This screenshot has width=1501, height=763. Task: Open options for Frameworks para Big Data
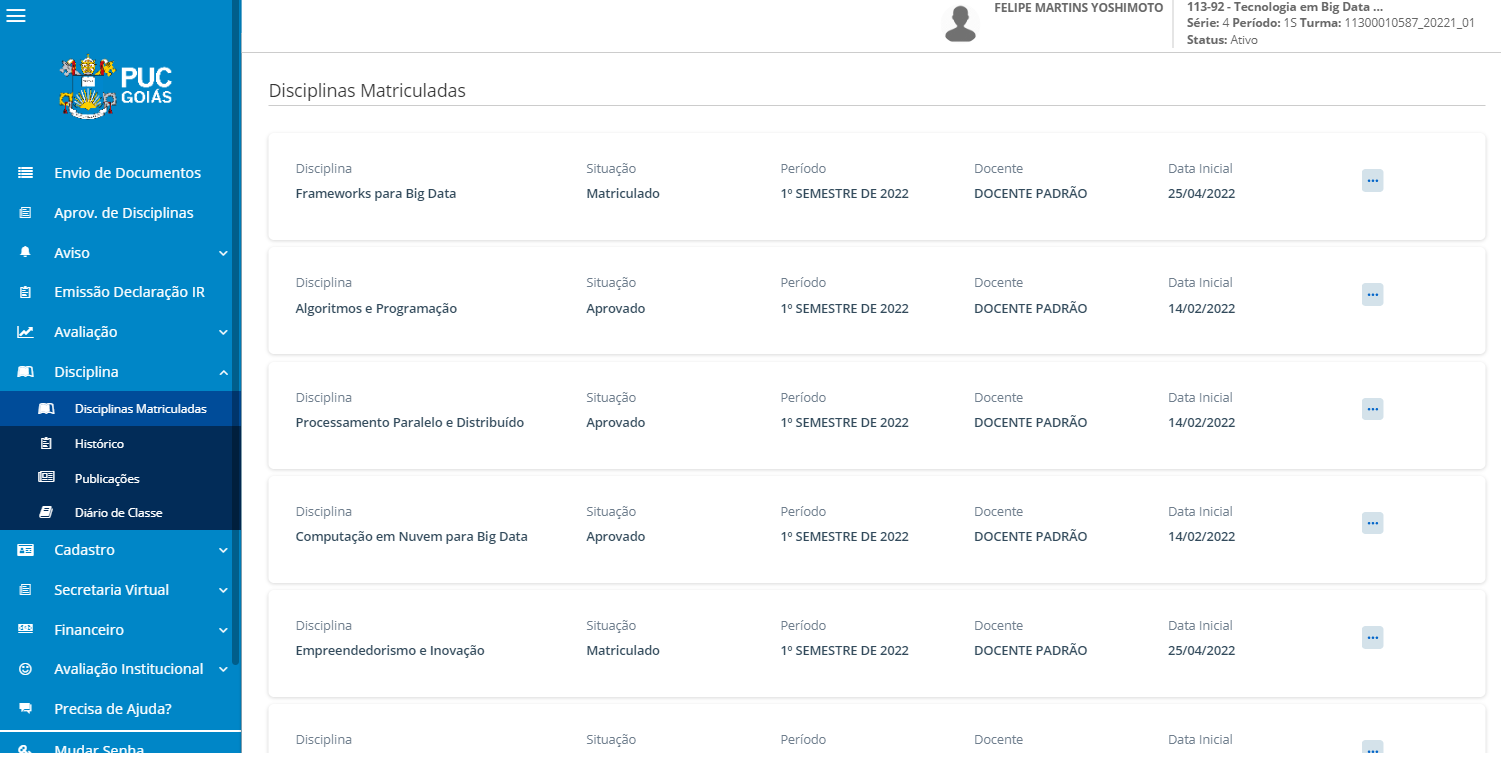click(1373, 180)
